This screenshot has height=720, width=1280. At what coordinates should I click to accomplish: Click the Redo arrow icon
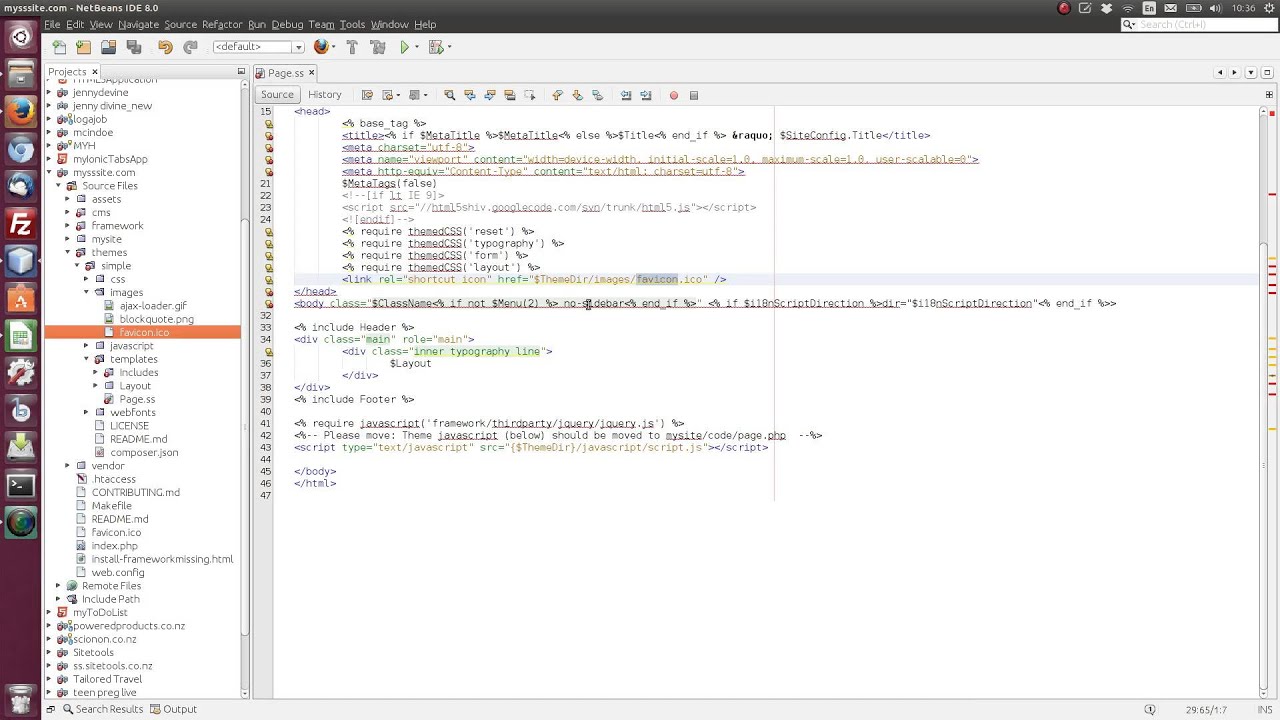coord(190,47)
